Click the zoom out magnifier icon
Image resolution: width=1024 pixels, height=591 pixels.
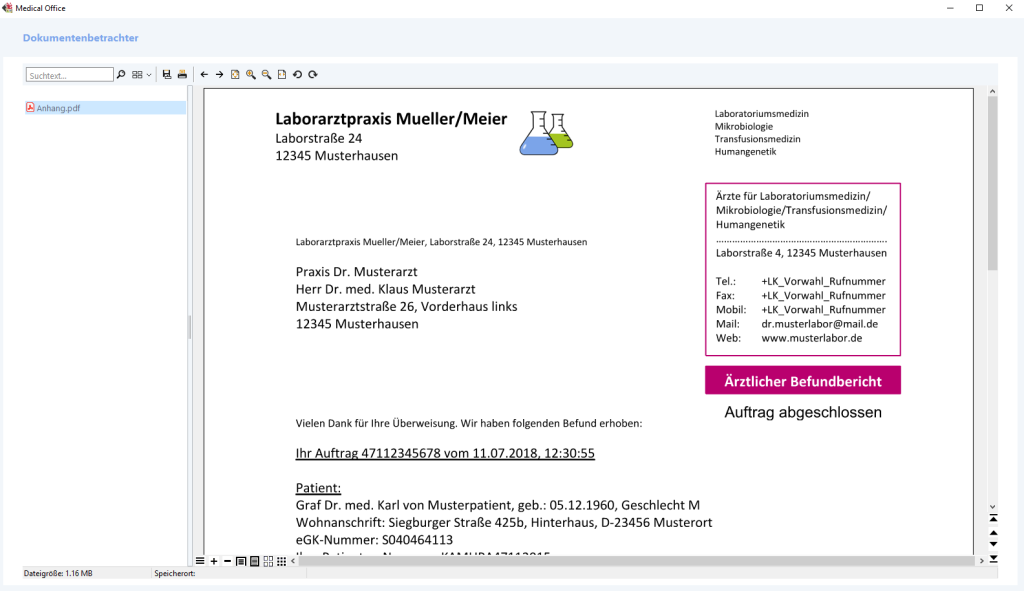[x=267, y=75]
